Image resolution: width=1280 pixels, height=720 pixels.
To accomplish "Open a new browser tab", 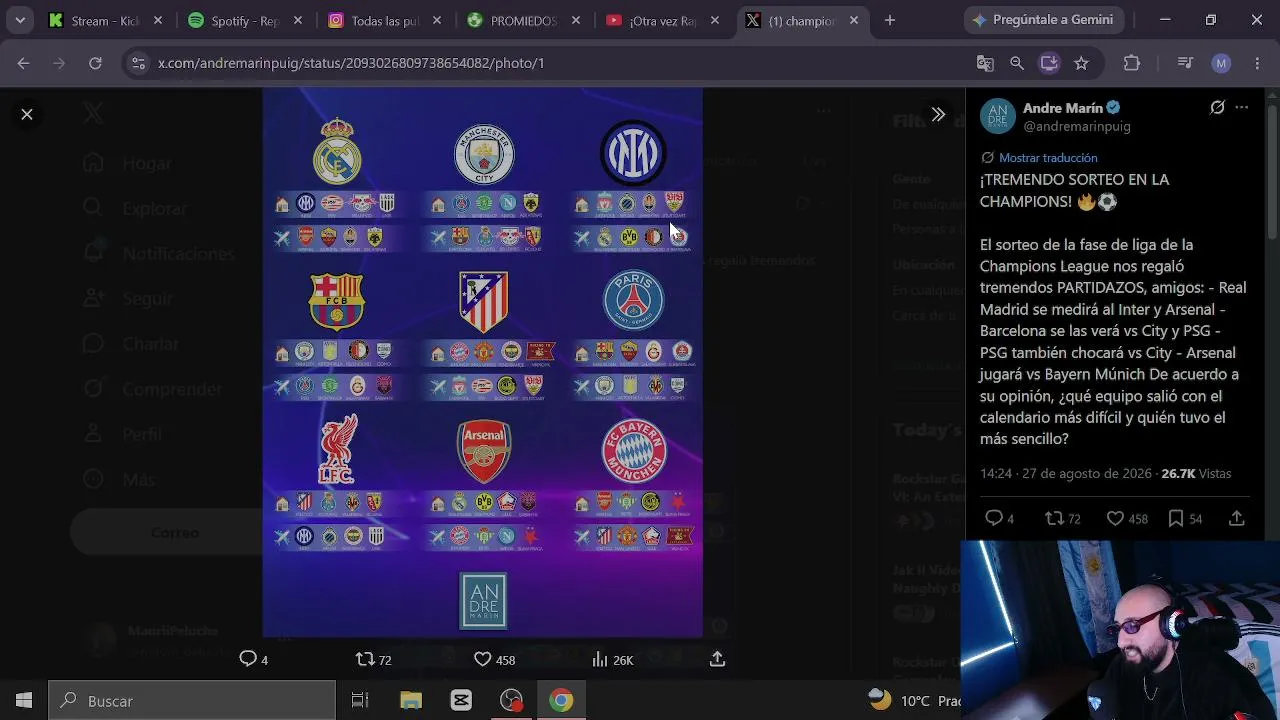I will [890, 20].
